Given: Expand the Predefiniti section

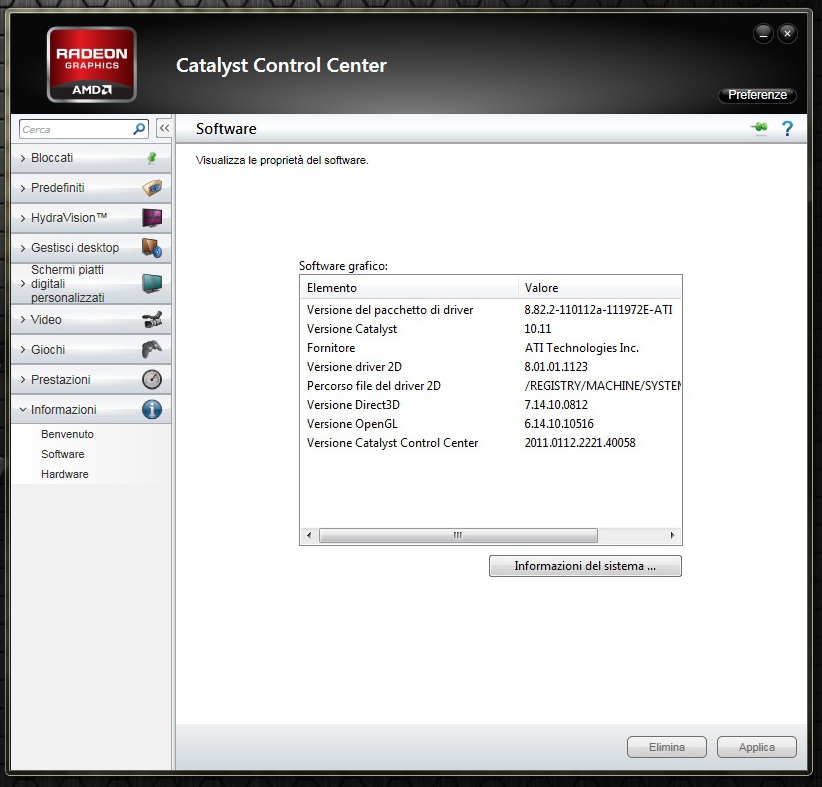Looking at the screenshot, I should (x=91, y=188).
